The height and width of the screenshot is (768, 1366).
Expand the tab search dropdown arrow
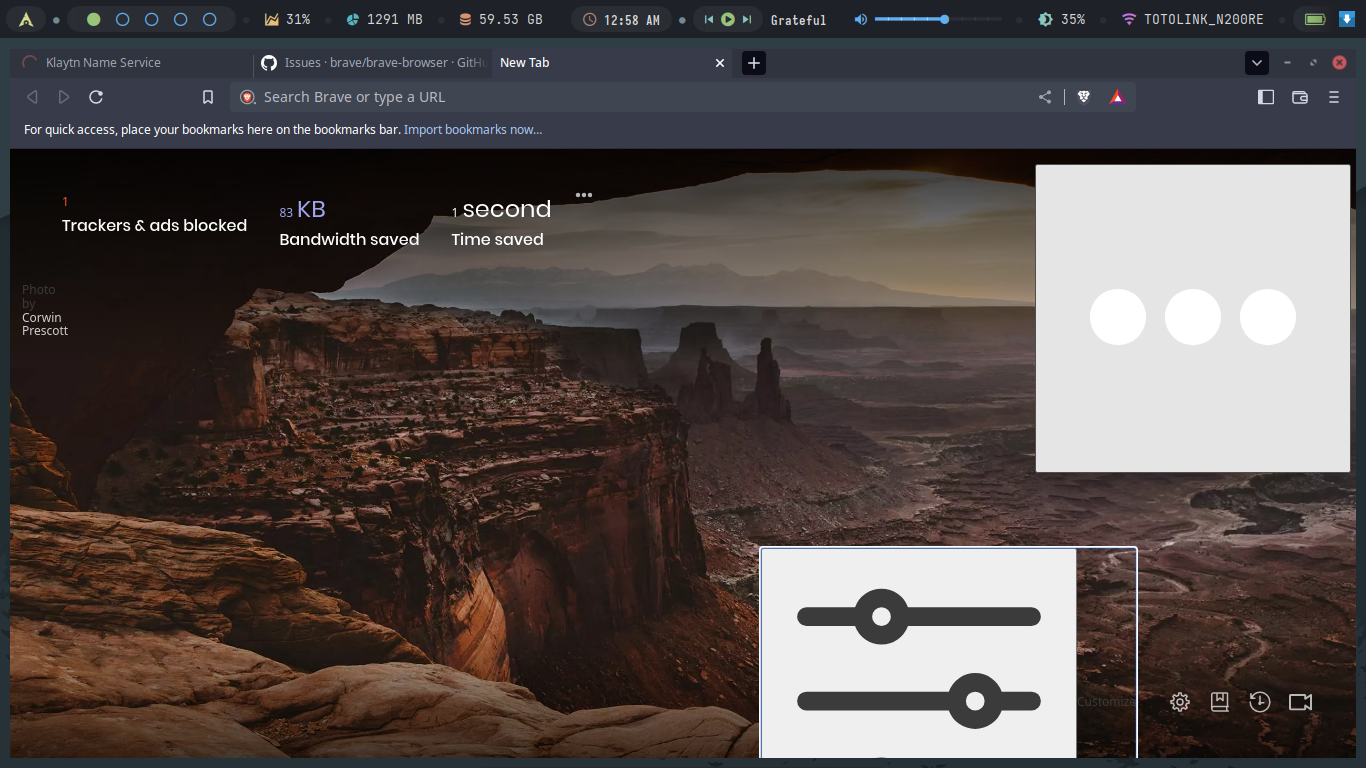(x=1257, y=63)
